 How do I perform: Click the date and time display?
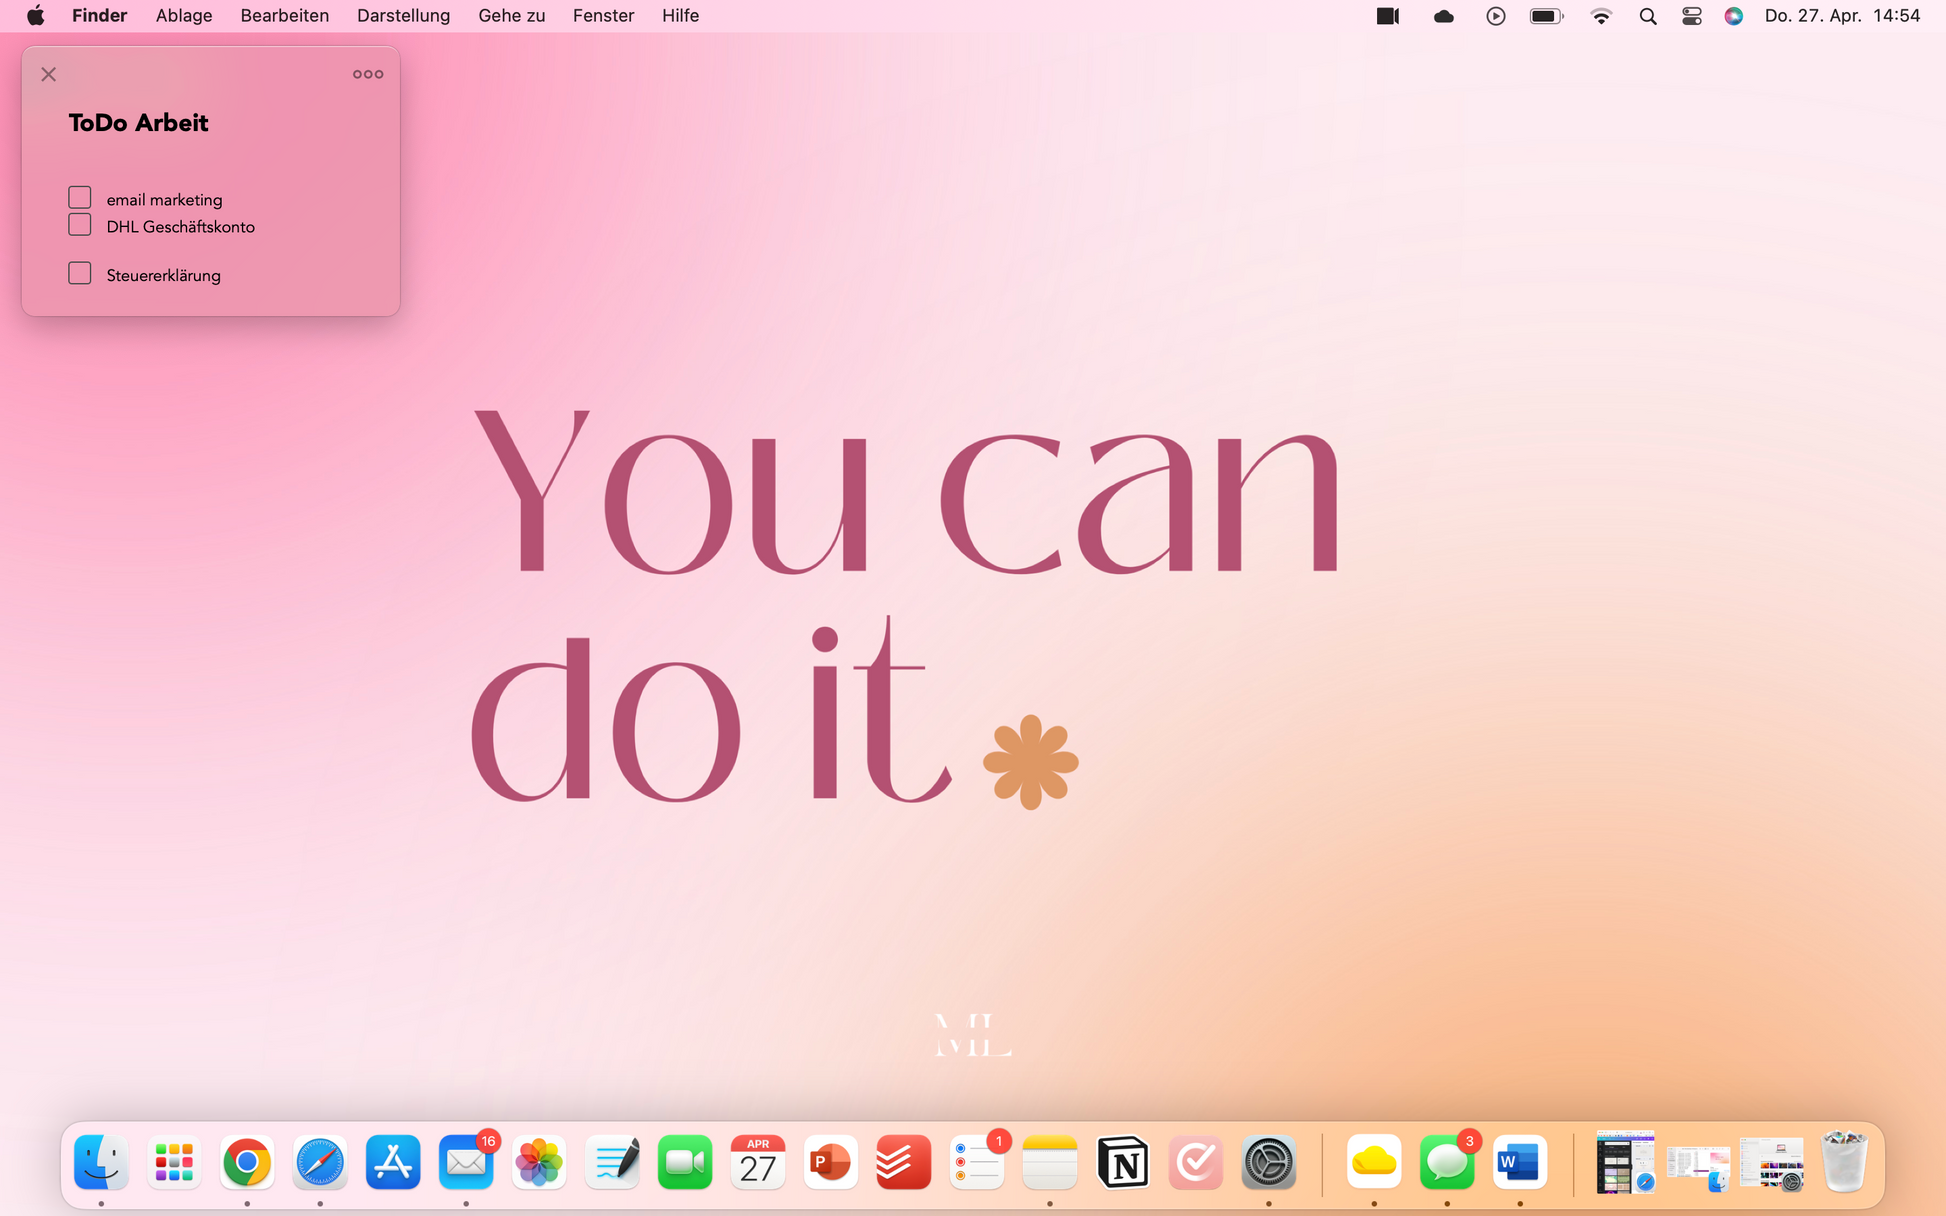pyautogui.click(x=1841, y=16)
